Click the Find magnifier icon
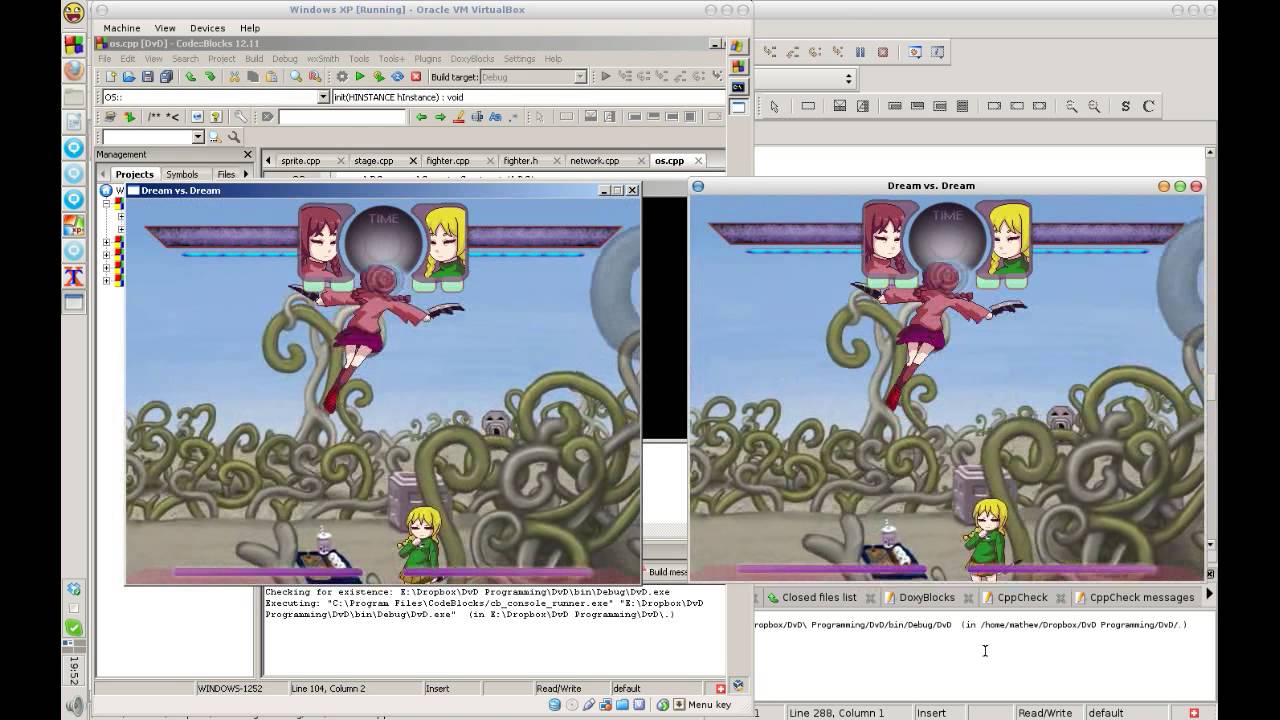Viewport: 1280px width, 720px height. [x=296, y=77]
